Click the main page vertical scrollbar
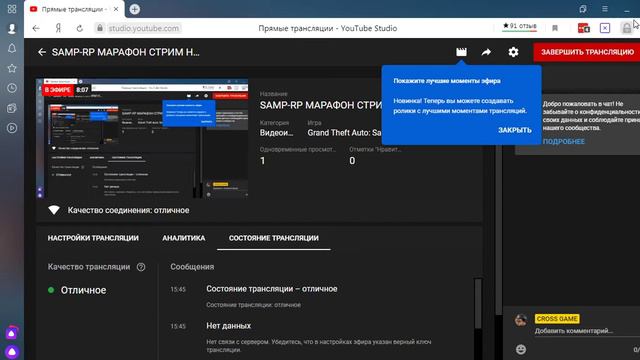 tap(498, 229)
